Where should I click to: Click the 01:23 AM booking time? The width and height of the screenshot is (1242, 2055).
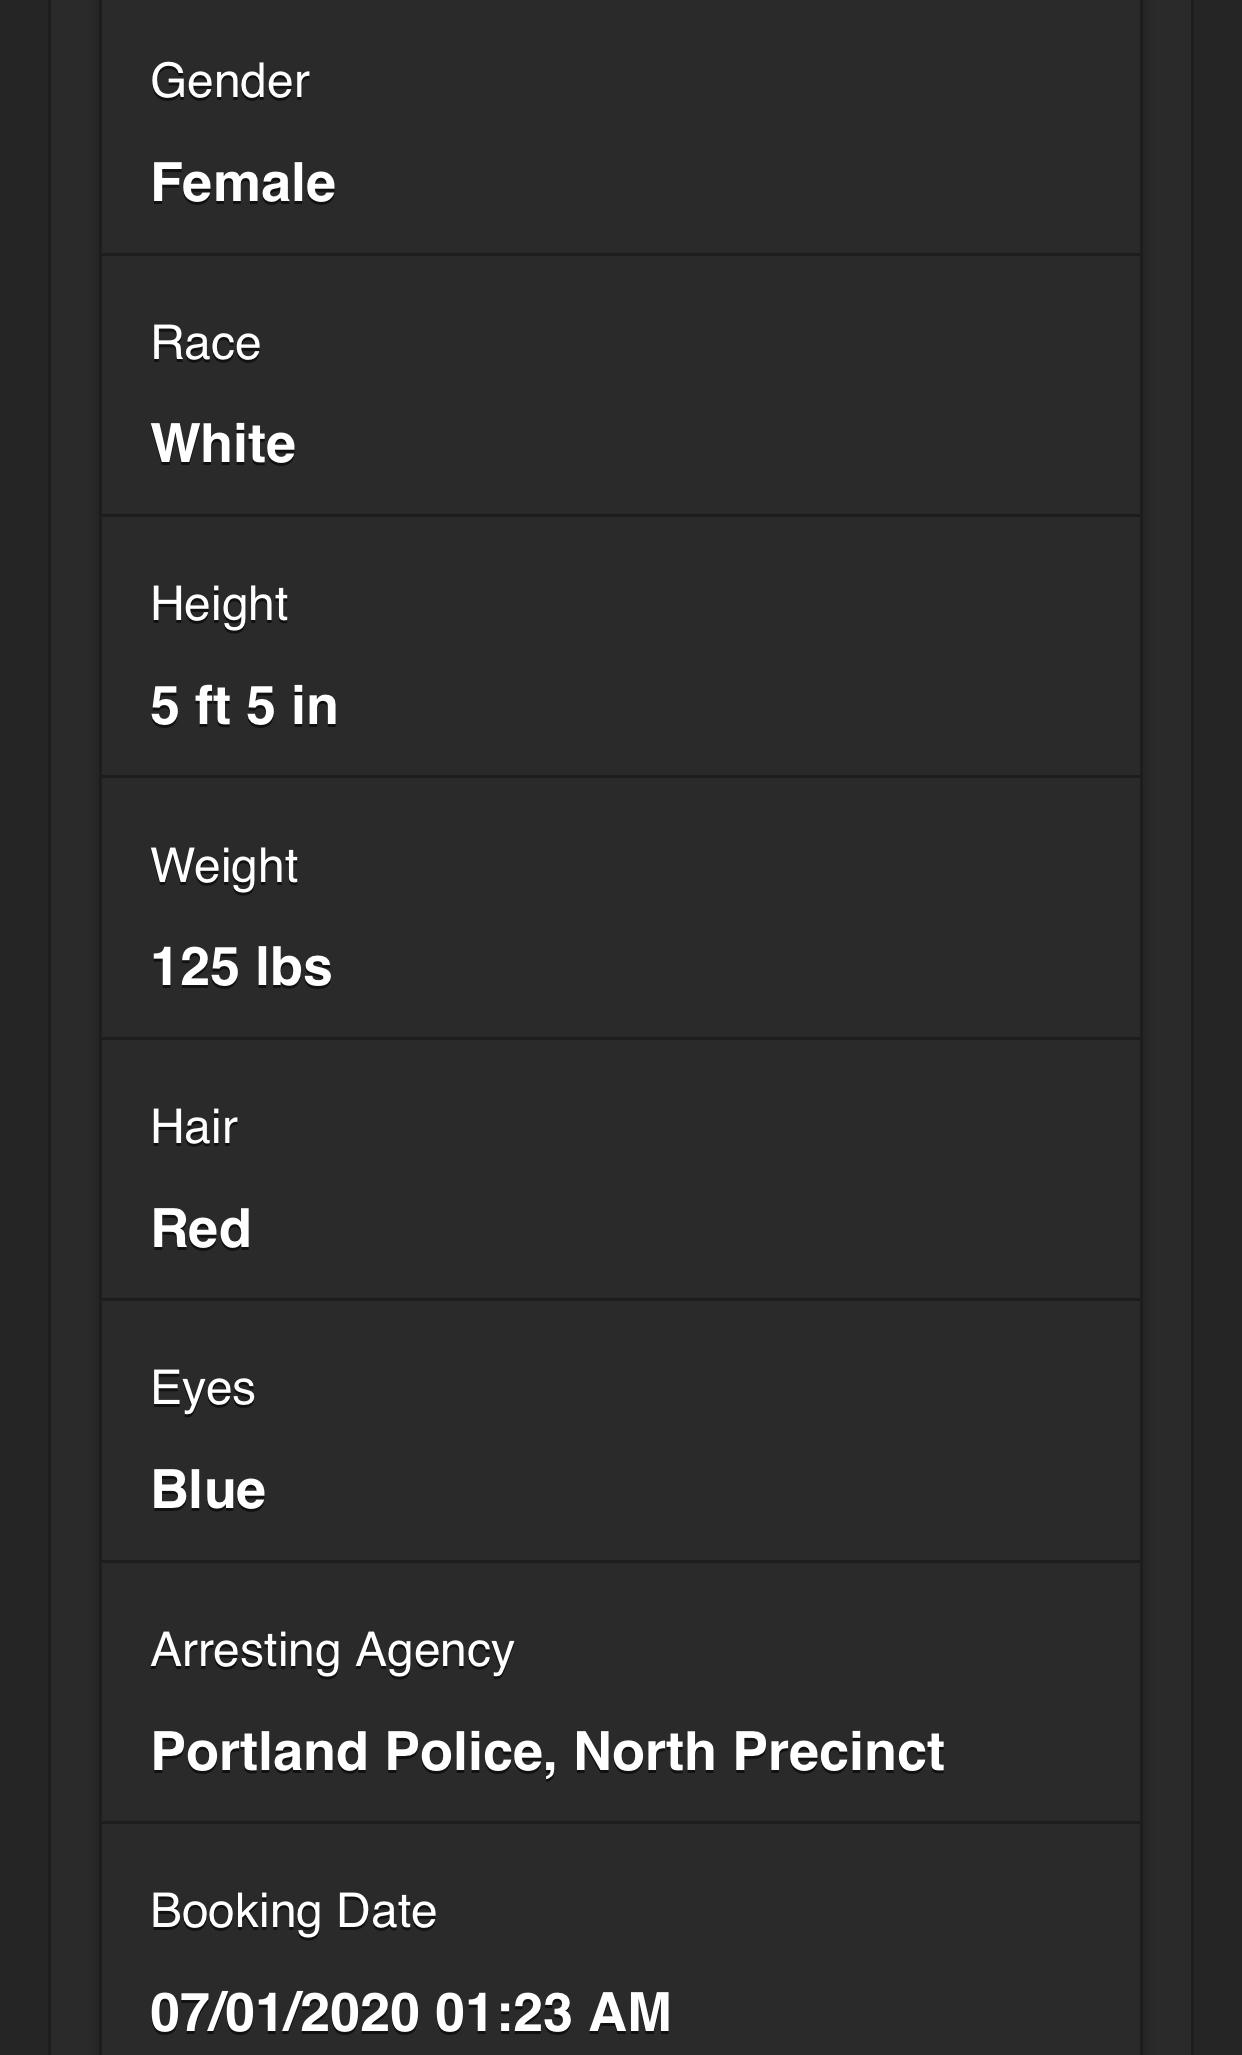click(553, 2013)
